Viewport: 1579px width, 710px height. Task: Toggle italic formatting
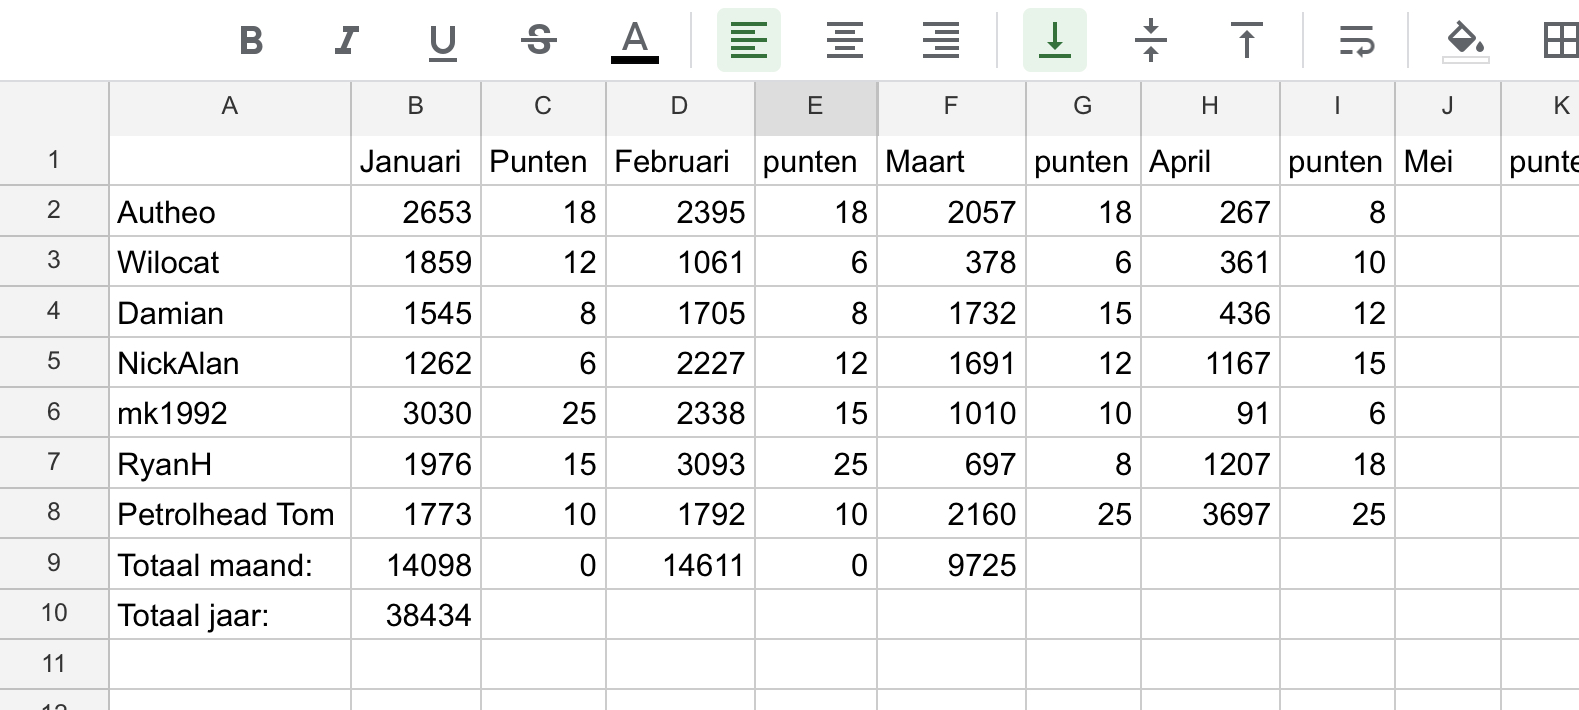(x=346, y=41)
